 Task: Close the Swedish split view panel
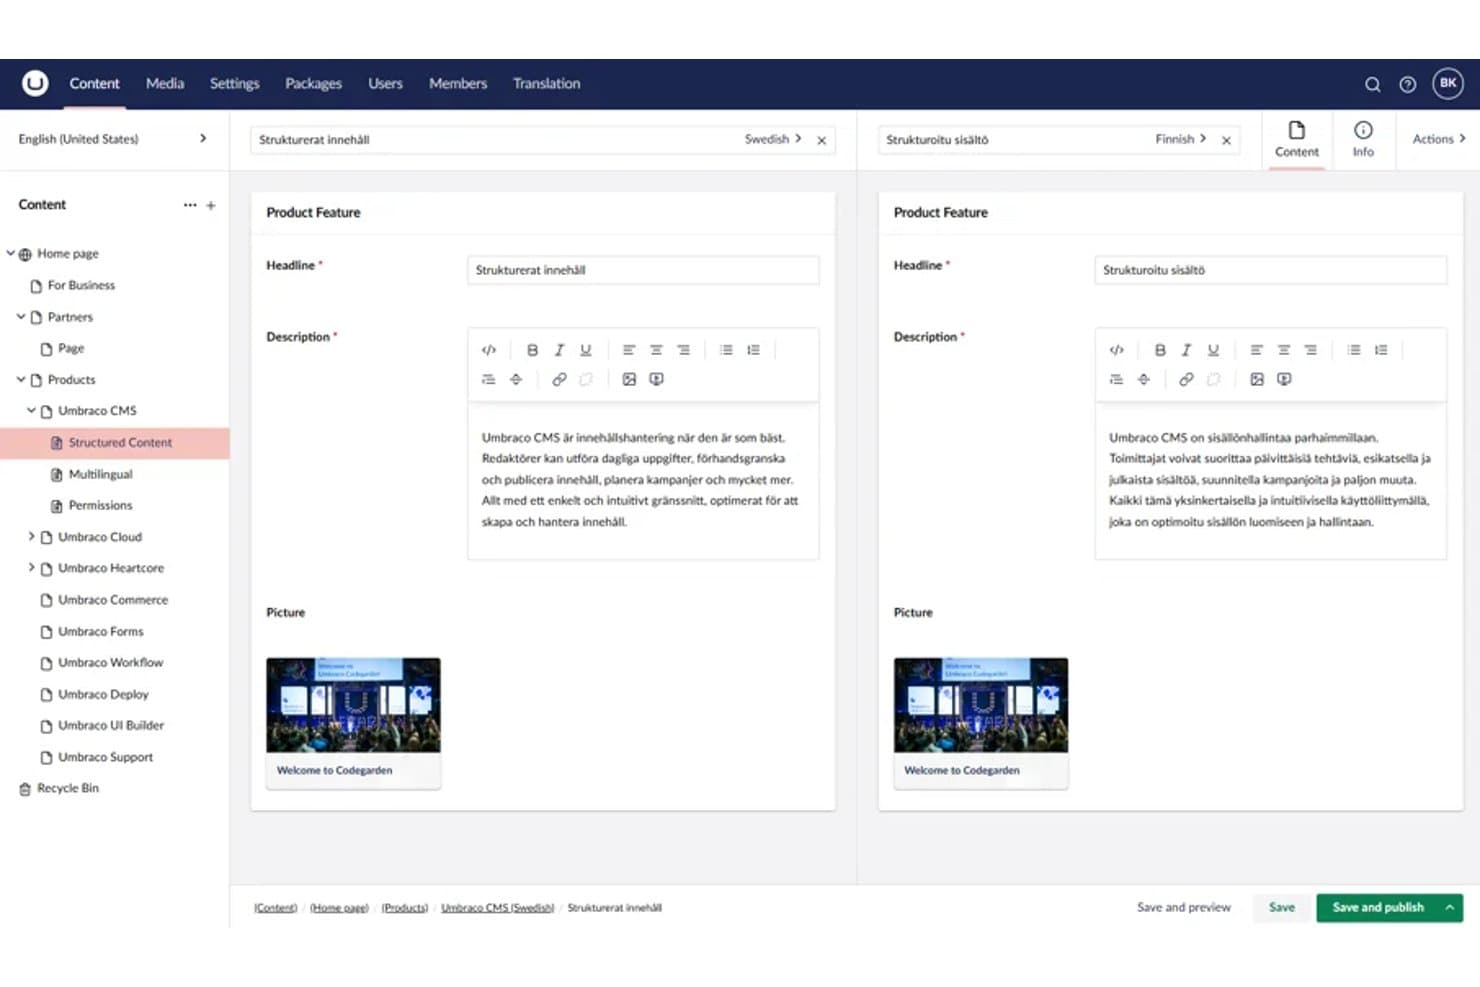click(x=821, y=140)
